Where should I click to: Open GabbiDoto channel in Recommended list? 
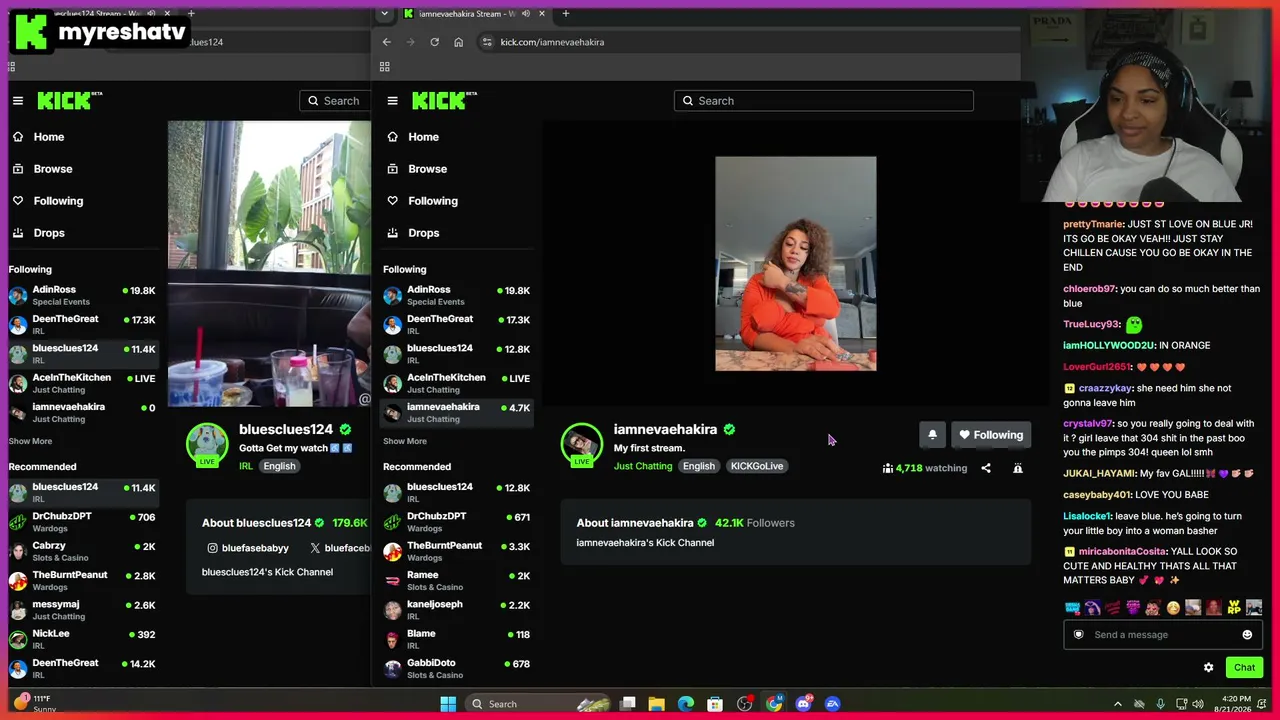tap(457, 668)
